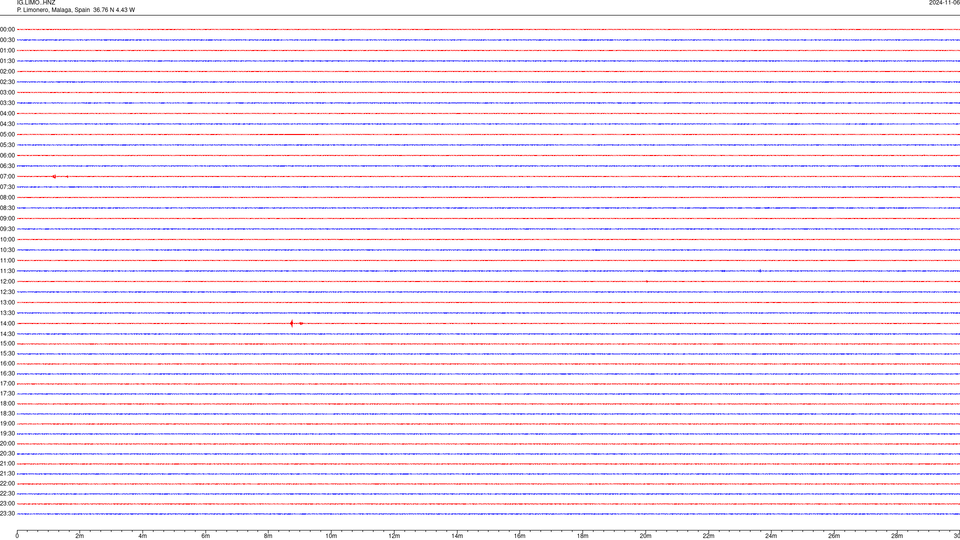Click the 28m tick label on the minute axis
The height and width of the screenshot is (540, 960).
click(x=897, y=536)
